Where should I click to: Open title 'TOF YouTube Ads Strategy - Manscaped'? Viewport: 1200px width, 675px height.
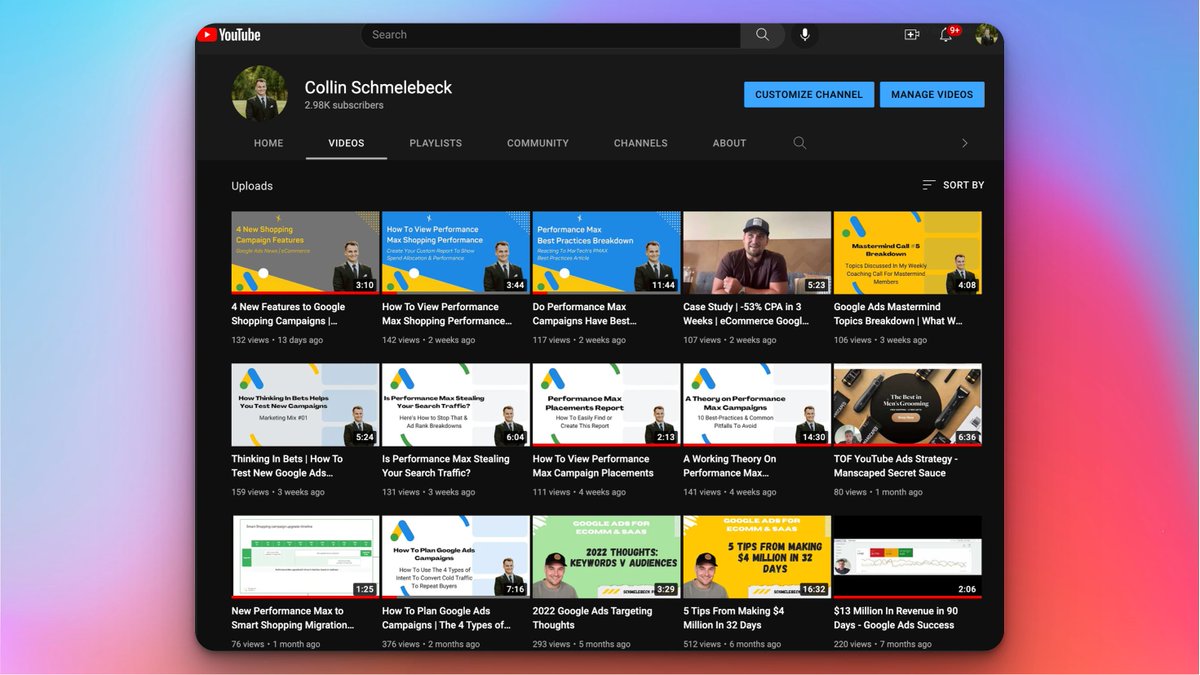click(896, 466)
